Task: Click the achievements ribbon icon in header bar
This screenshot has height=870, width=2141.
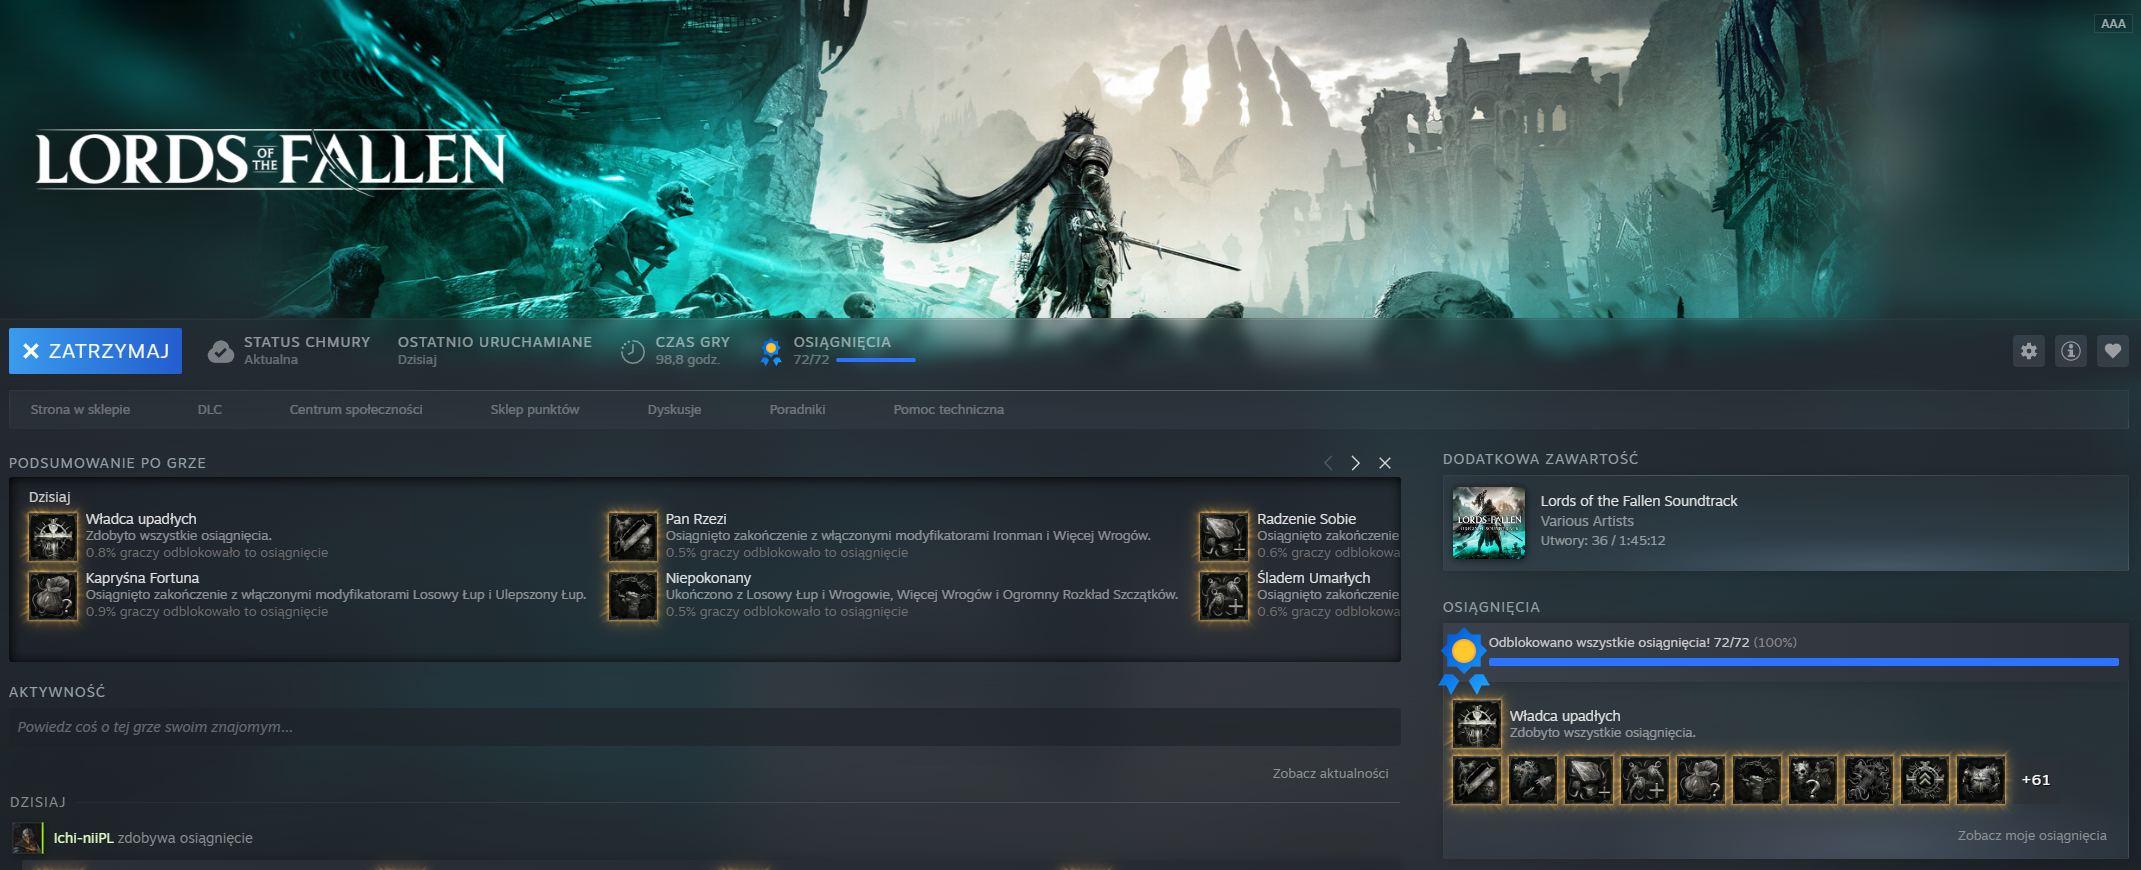Action: 771,352
